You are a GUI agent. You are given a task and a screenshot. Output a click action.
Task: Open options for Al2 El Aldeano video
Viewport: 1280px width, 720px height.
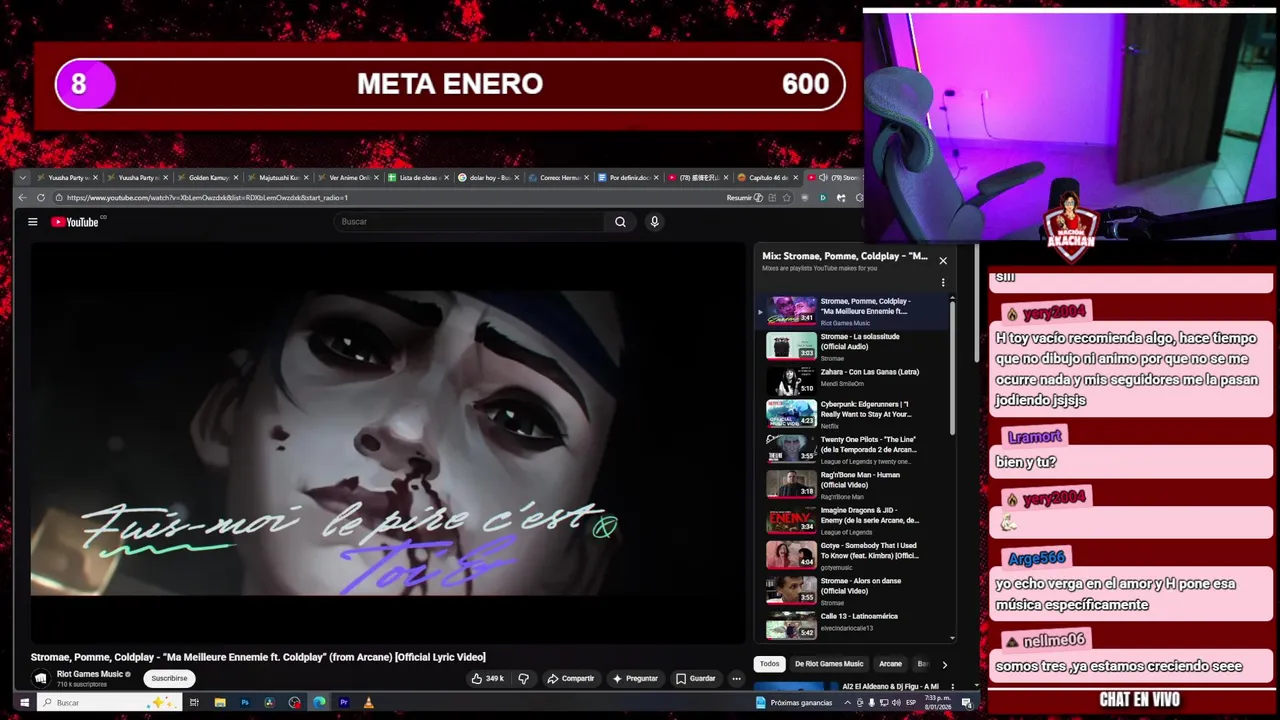pyautogui.click(x=951, y=687)
